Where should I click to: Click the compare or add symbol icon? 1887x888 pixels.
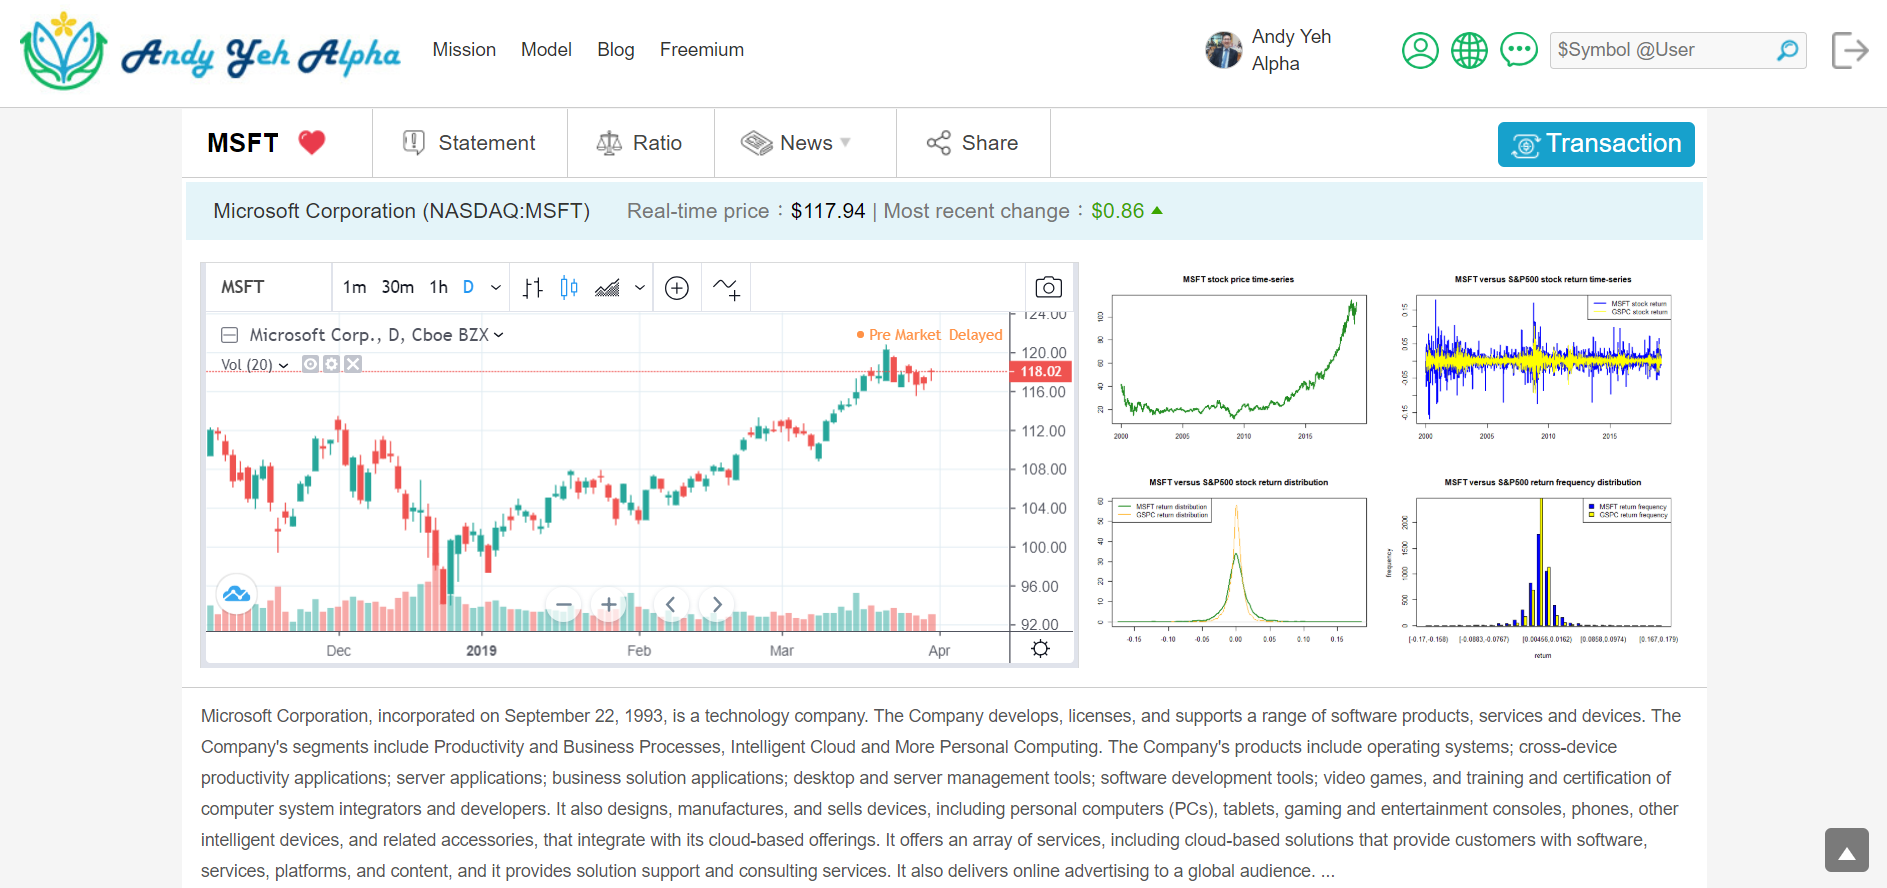[x=677, y=288]
